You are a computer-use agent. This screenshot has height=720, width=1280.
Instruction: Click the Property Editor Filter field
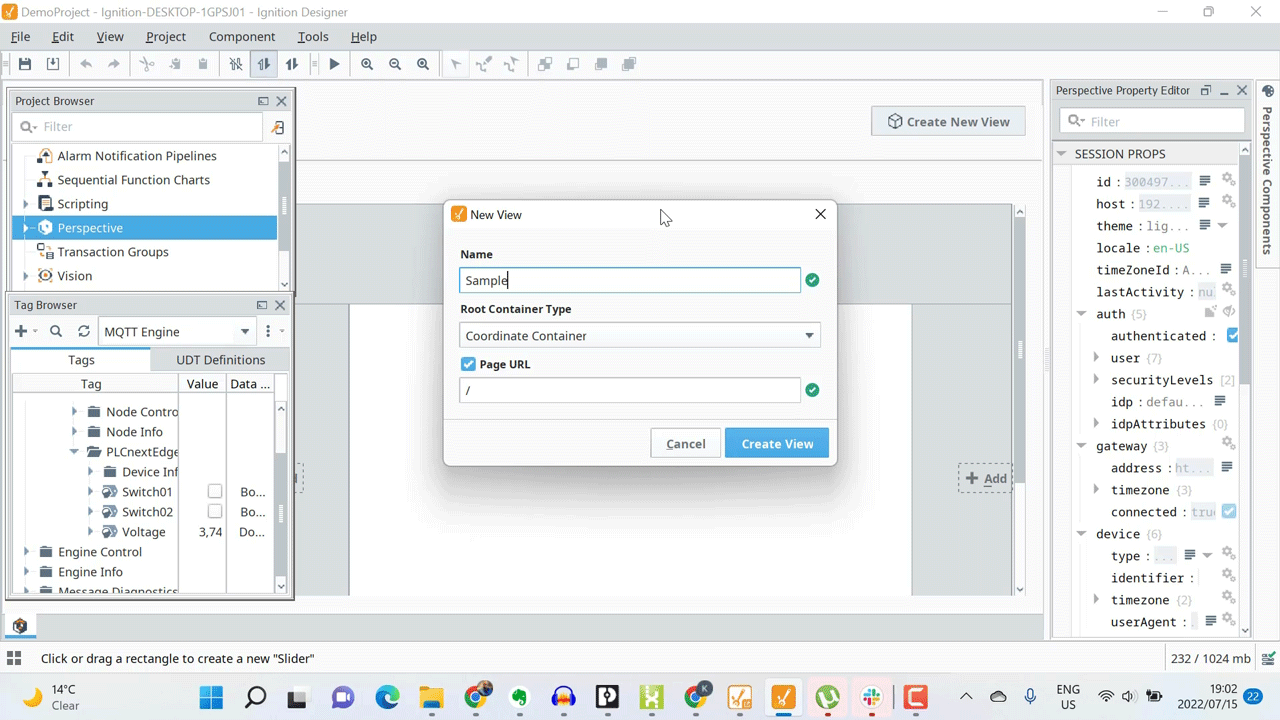[1152, 121]
